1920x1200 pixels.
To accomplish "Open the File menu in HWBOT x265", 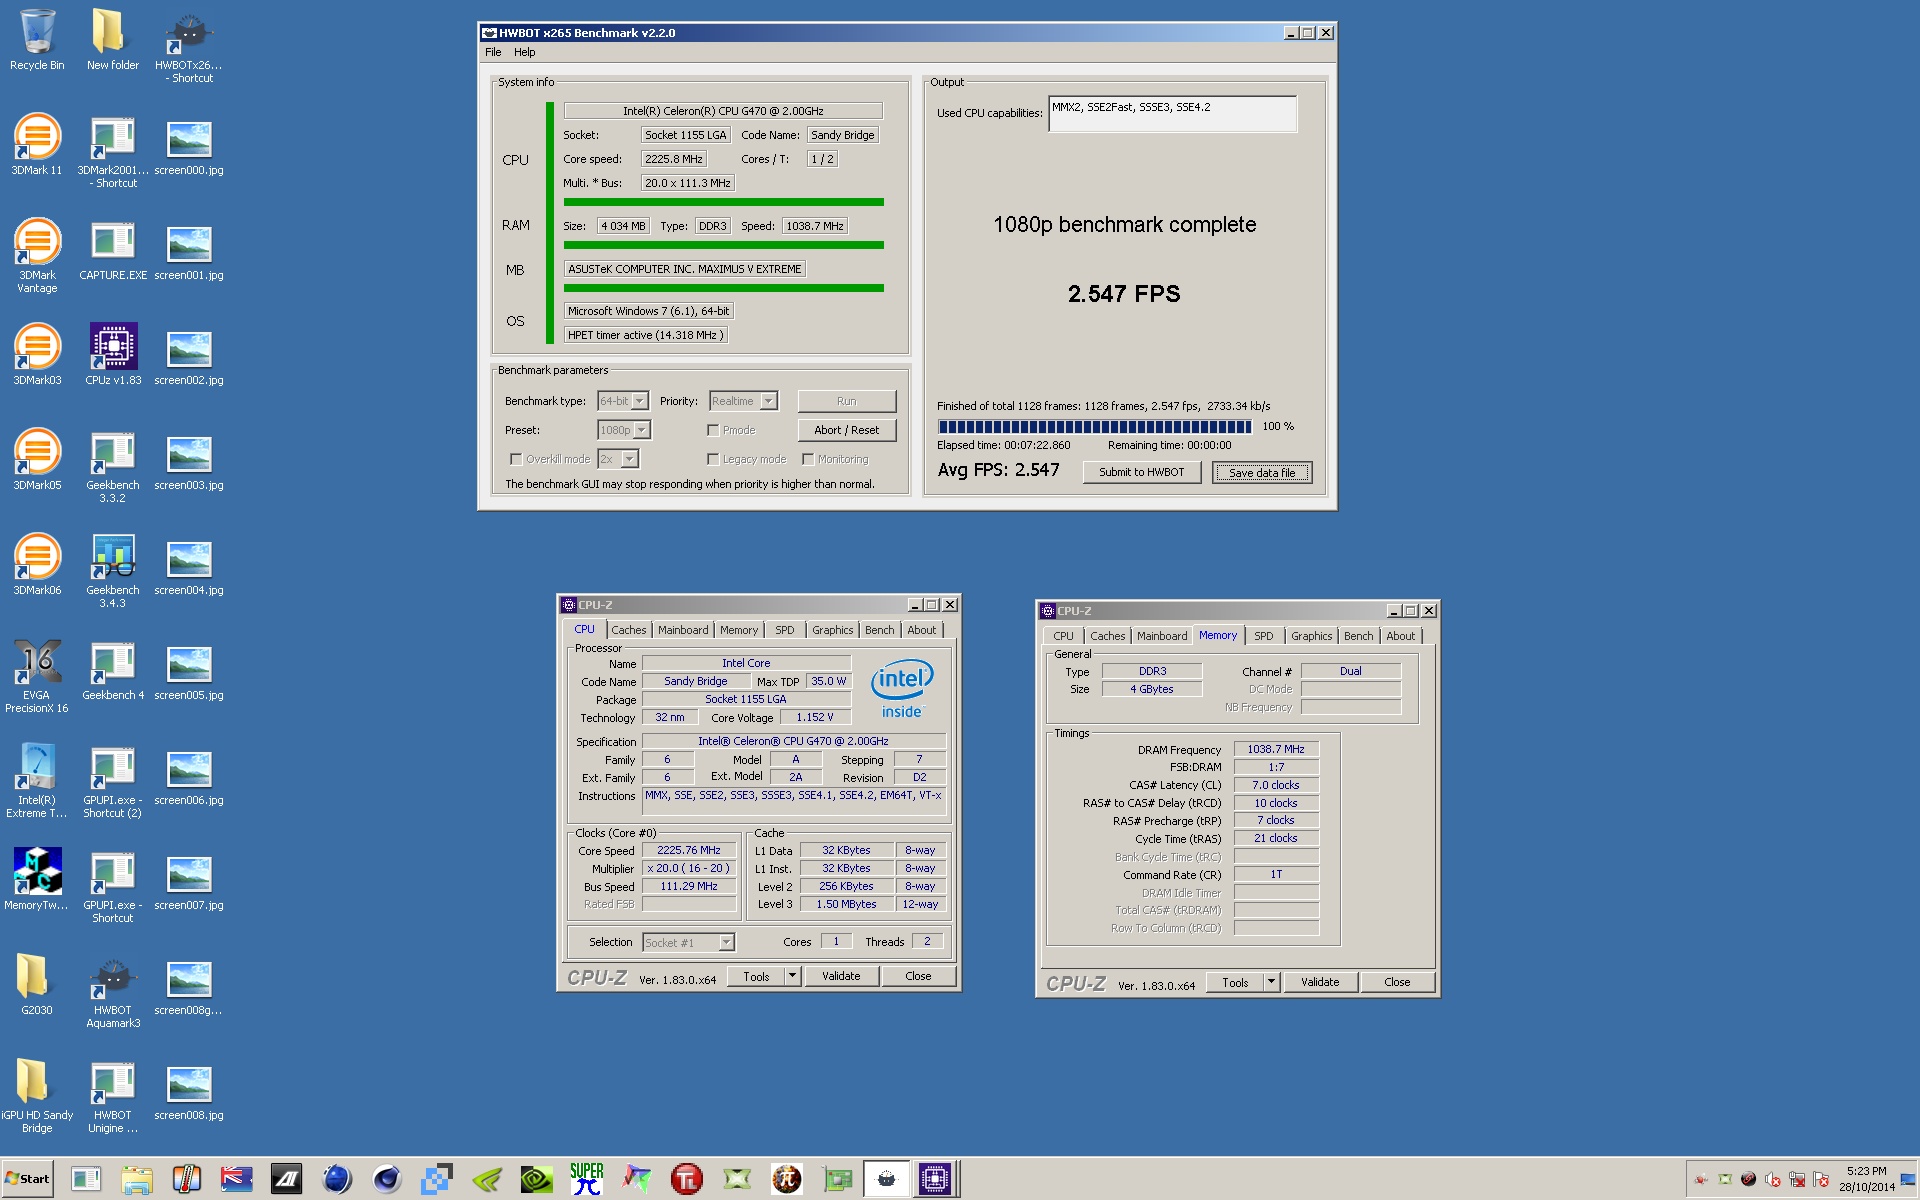I will (x=493, y=52).
